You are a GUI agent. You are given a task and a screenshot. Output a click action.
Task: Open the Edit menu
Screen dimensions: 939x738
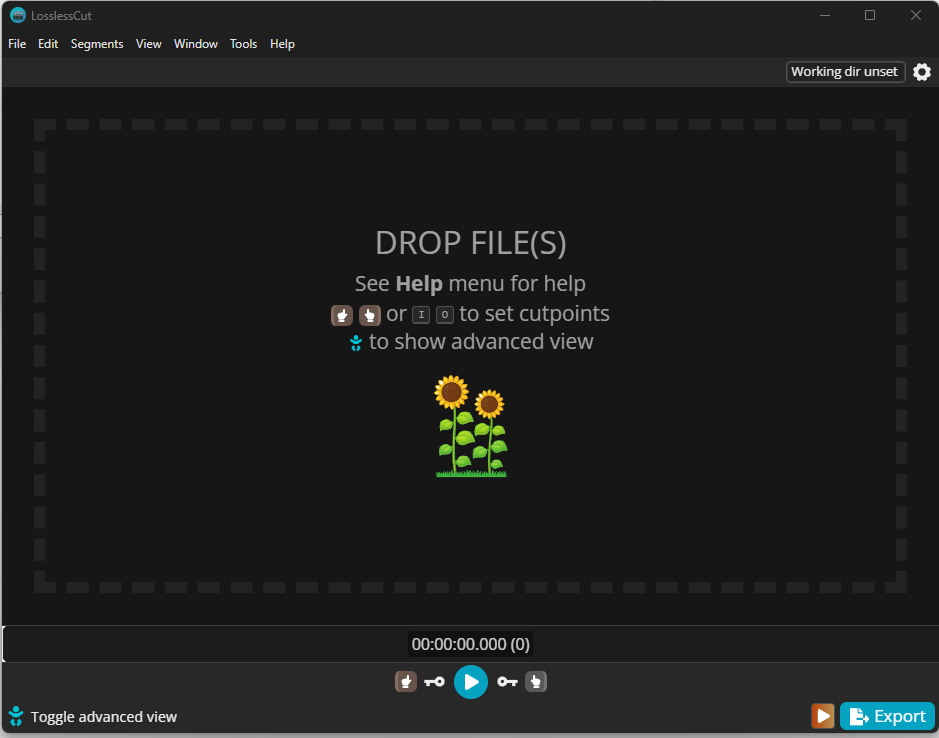(48, 44)
